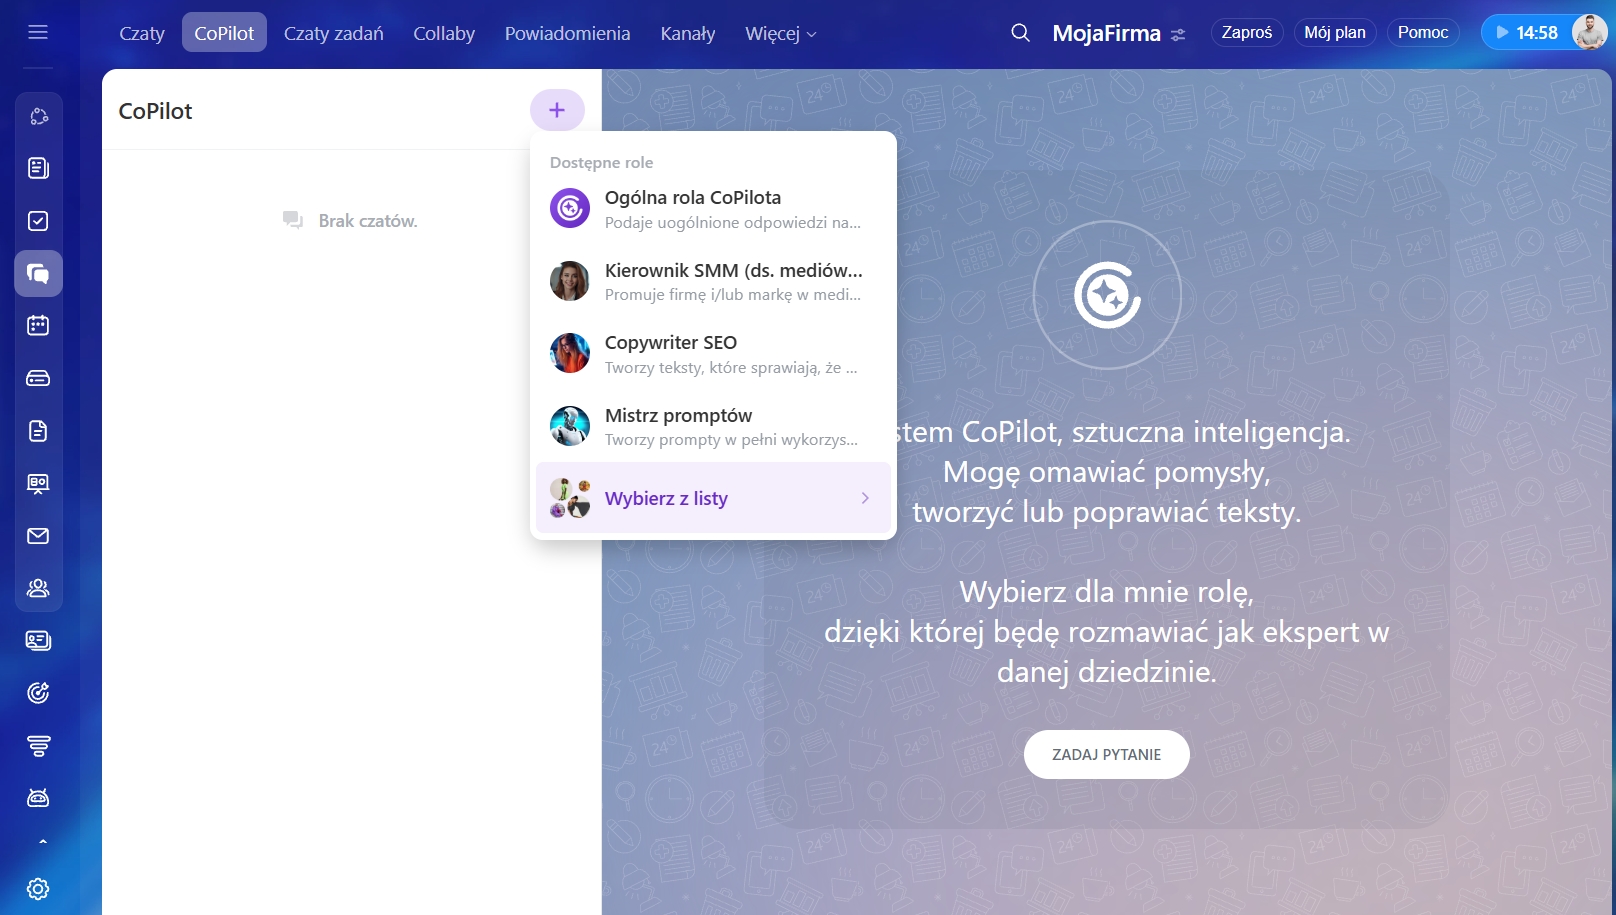Expand Wybierz z listy via right chevron
This screenshot has width=1616, height=915.
pyautogui.click(x=865, y=498)
